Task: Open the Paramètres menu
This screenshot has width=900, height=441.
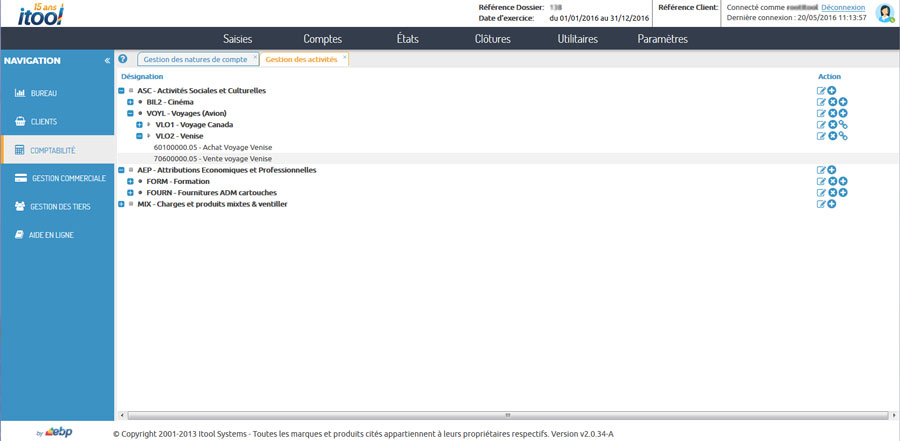Action: point(662,39)
